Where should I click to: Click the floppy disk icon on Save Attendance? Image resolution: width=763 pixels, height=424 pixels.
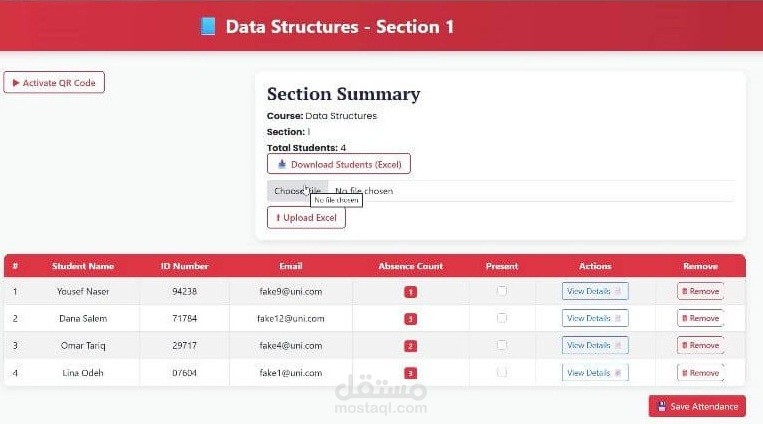click(662, 406)
